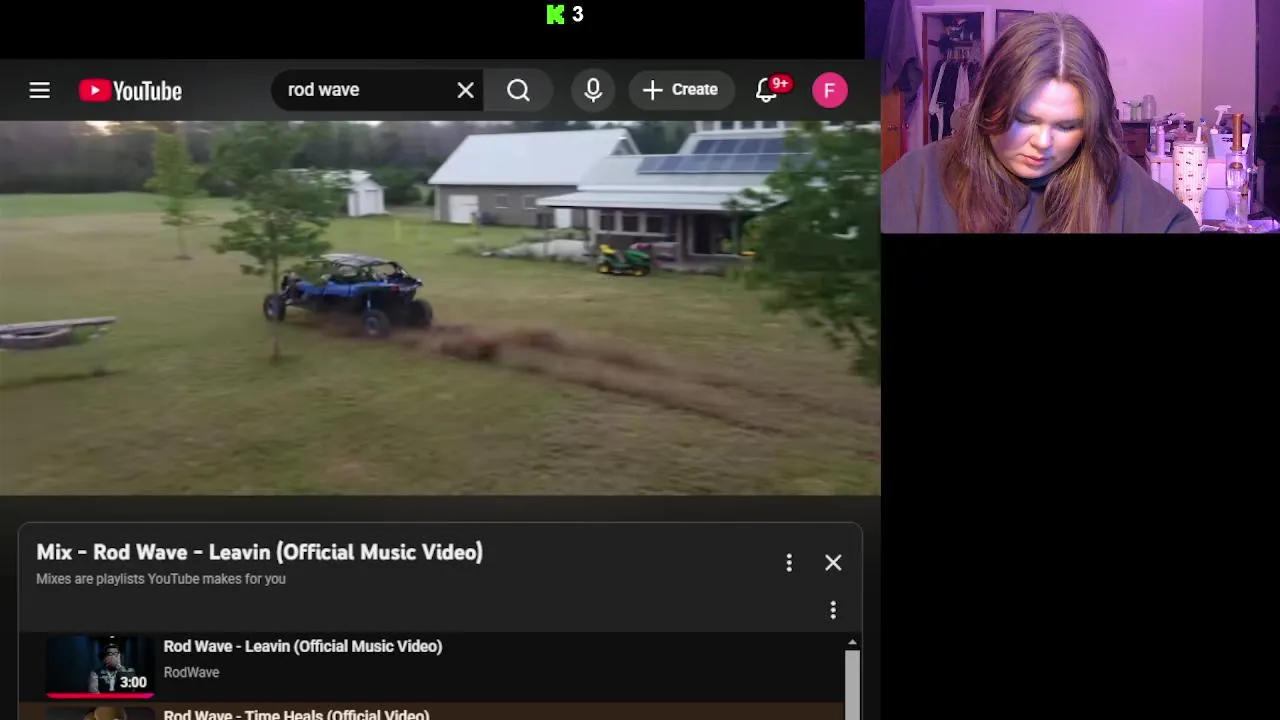Start voice search with microphone
The height and width of the screenshot is (720, 1280).
click(593, 90)
